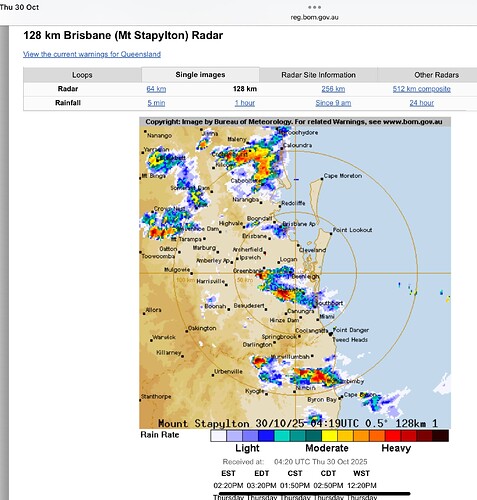This screenshot has height=500, width=477.
Task: View current warnings for Queensland link
Action: 92,54
